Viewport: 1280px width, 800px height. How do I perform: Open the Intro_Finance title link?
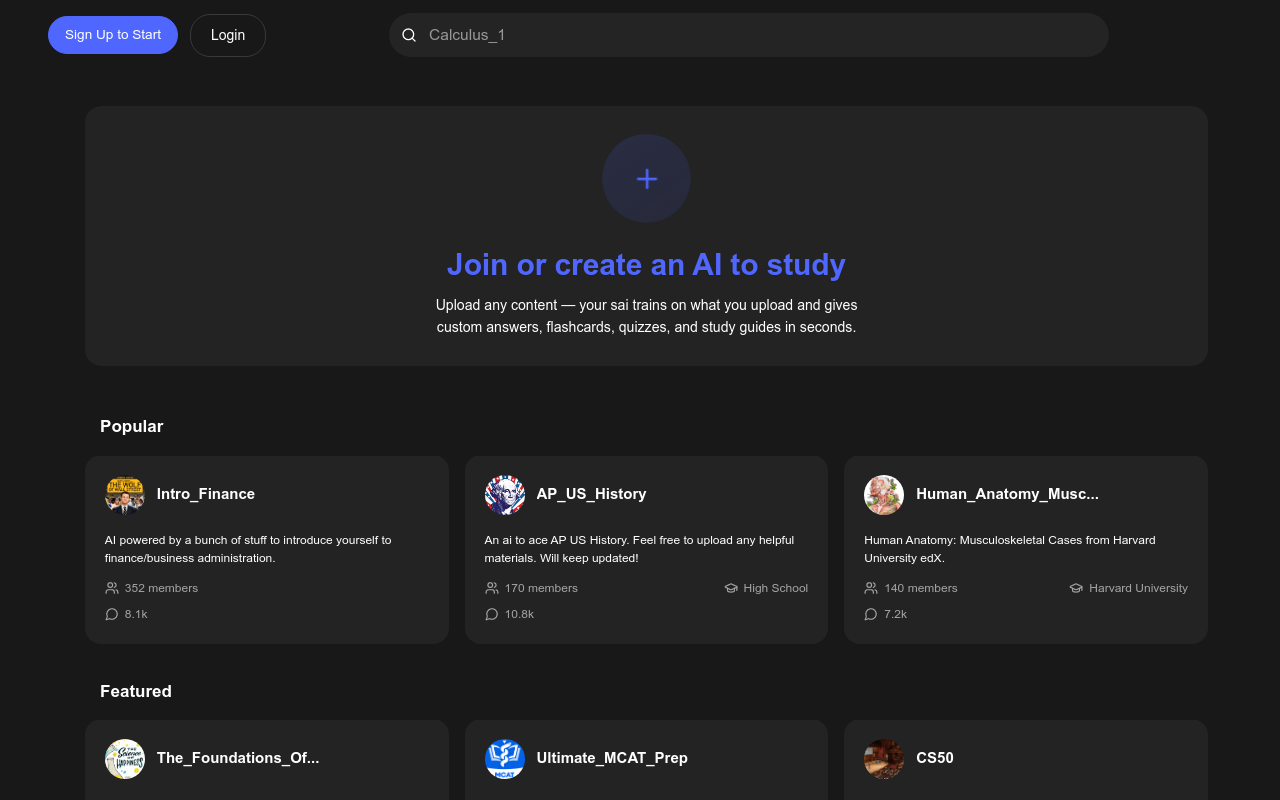[x=206, y=494]
